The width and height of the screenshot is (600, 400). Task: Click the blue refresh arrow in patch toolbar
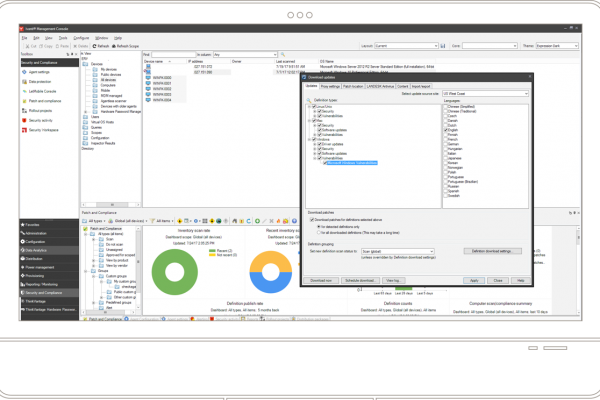[249, 221]
